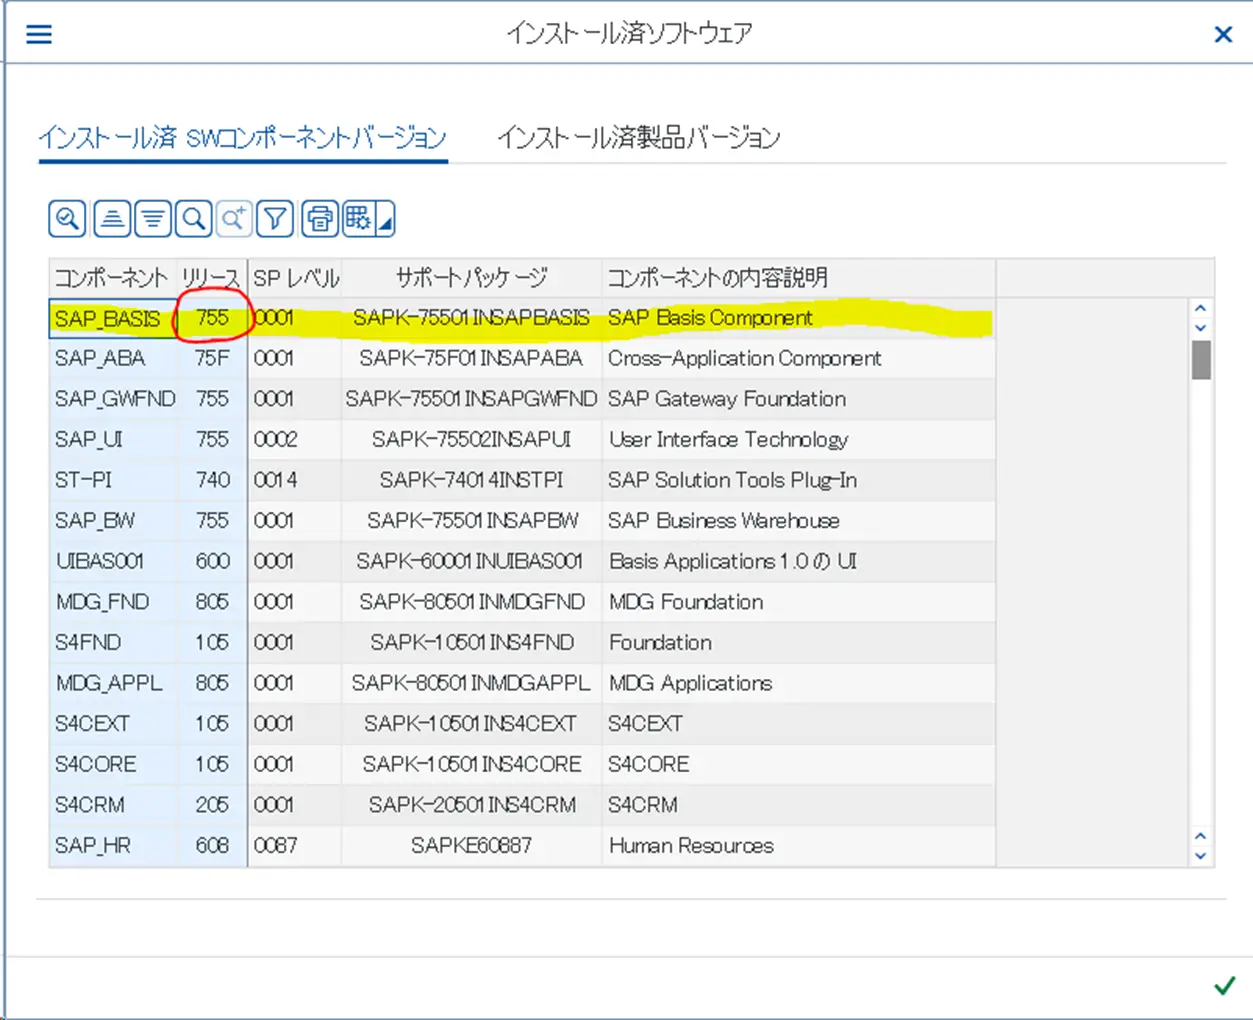The height and width of the screenshot is (1020, 1253).
Task: Click release value 75F in the SAP_ABA row
Action: 212,358
